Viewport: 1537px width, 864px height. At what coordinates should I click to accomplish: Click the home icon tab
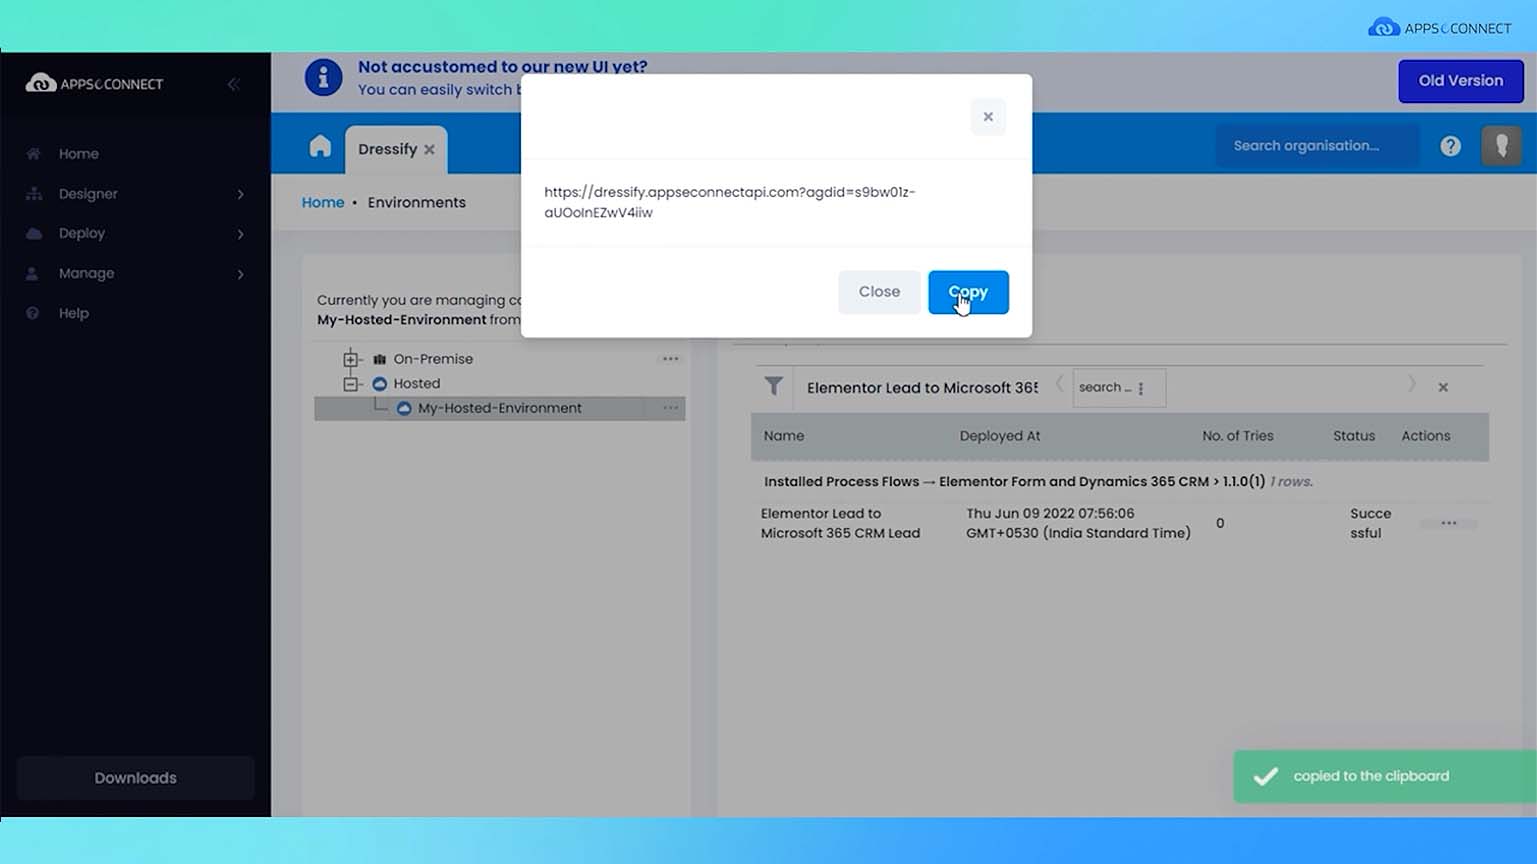(x=320, y=147)
